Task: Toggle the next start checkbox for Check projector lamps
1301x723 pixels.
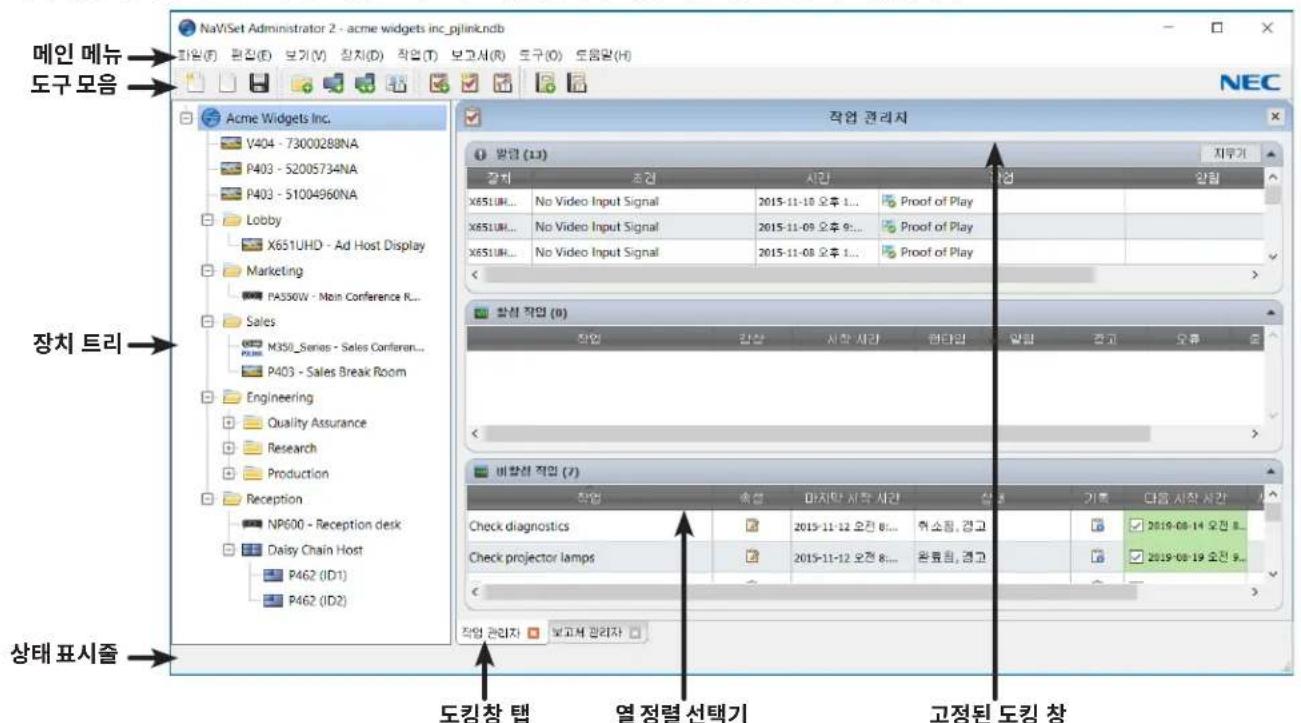Action: click(x=1138, y=557)
